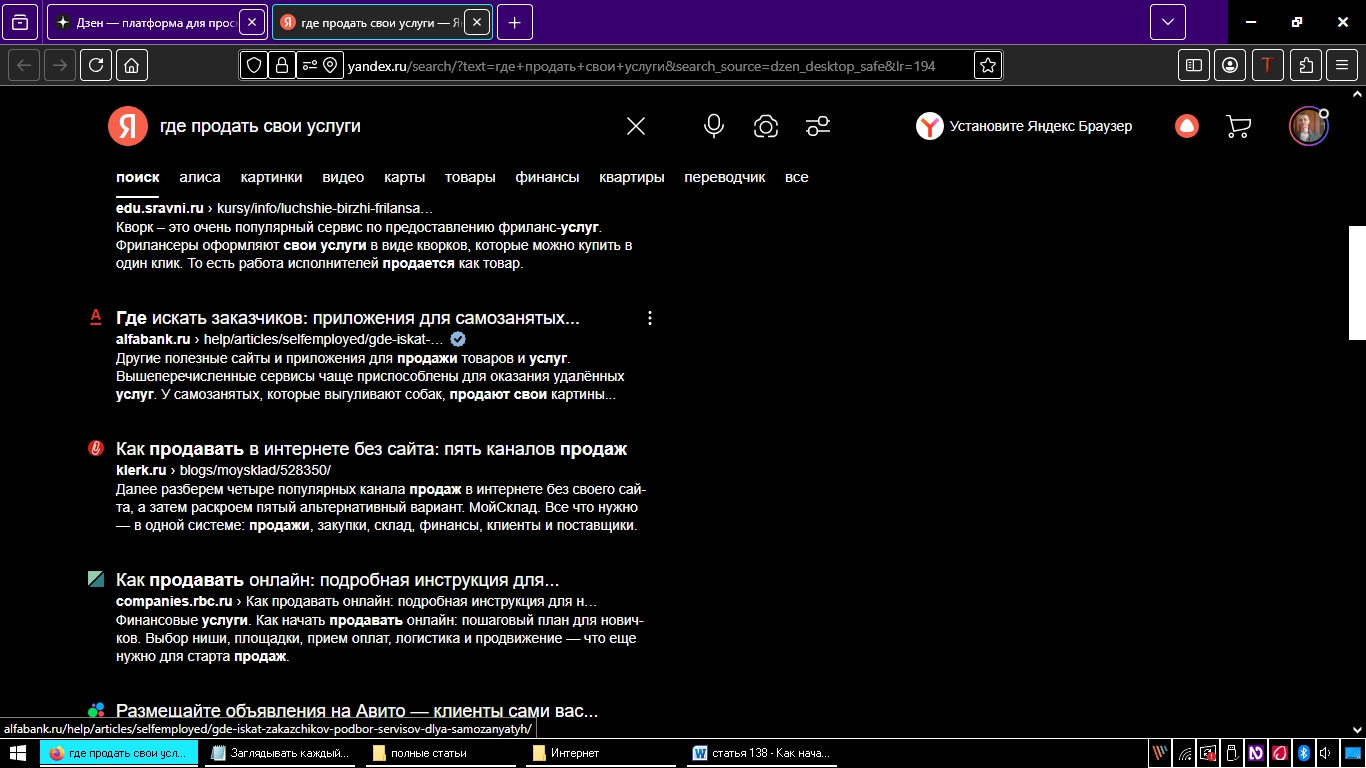Open Alice assistant red circle icon
Image resolution: width=1366 pixels, height=768 pixels.
(1187, 126)
